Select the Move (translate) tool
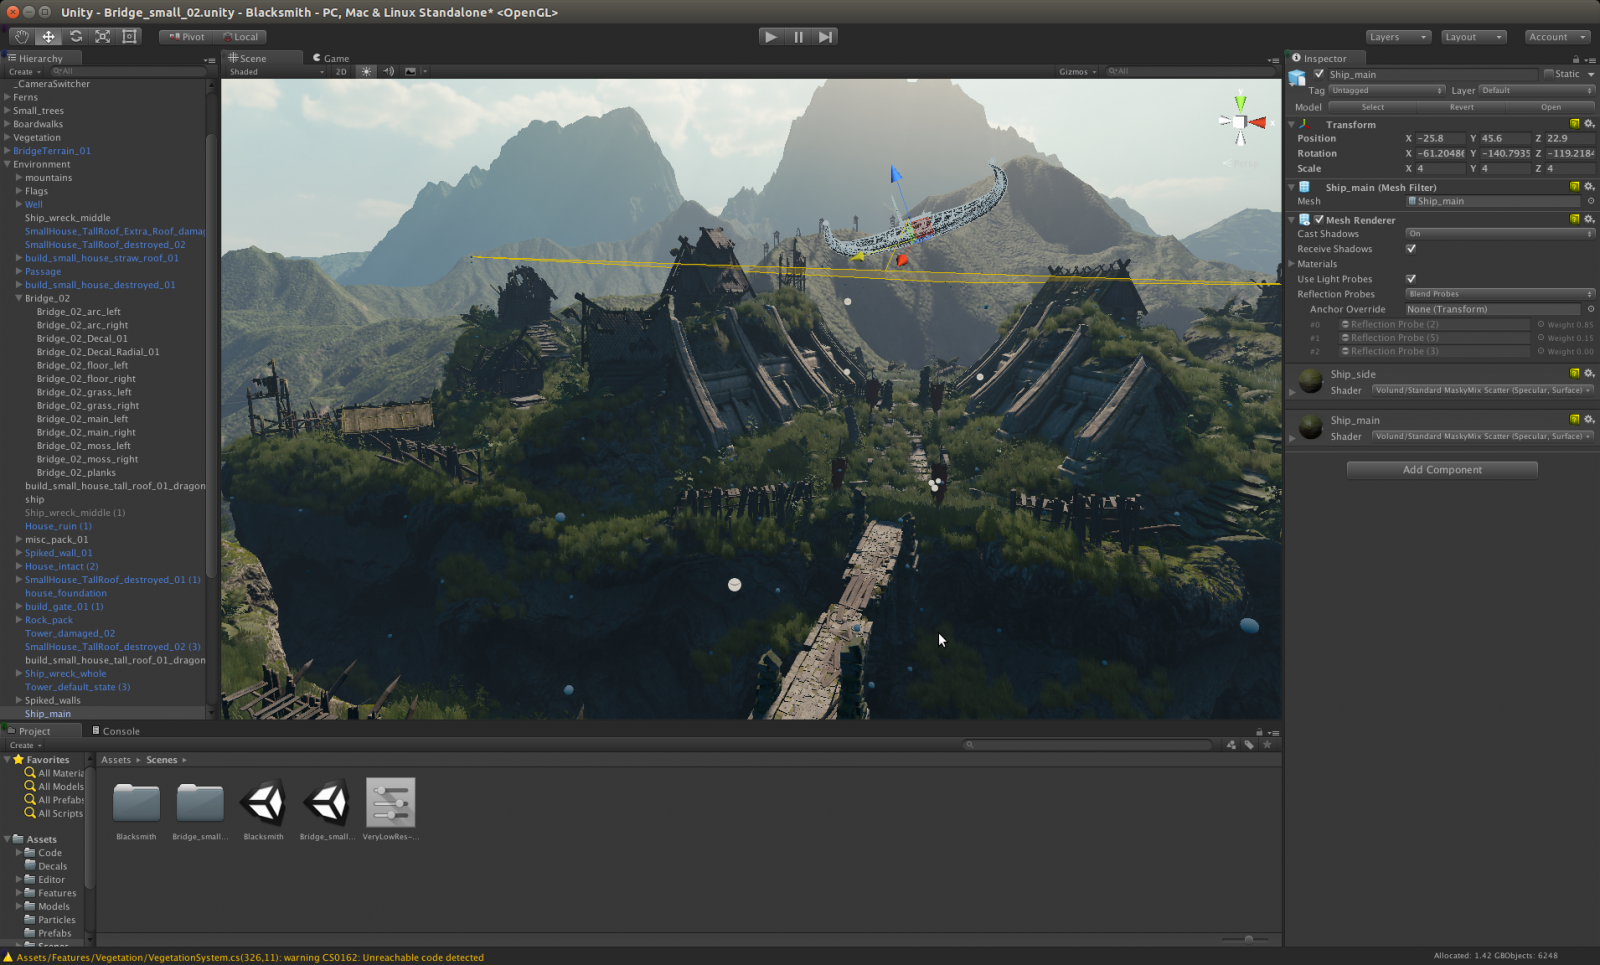 coord(48,36)
